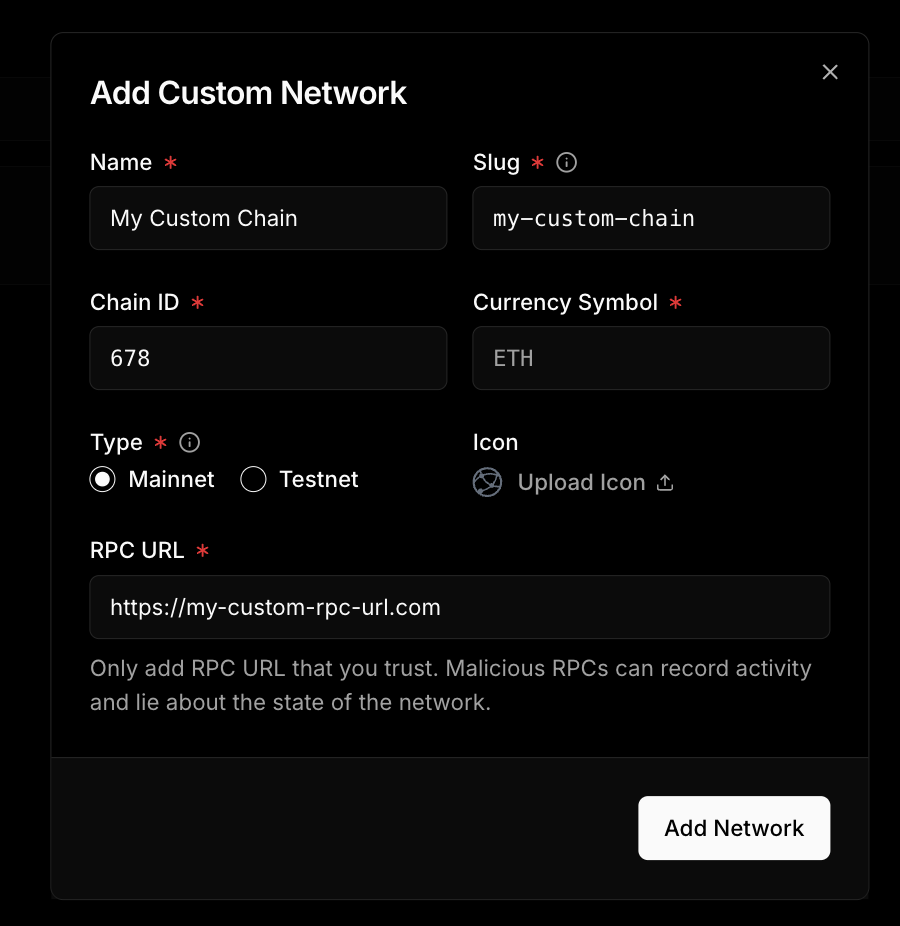Click the info icon beside Slug

point(566,162)
